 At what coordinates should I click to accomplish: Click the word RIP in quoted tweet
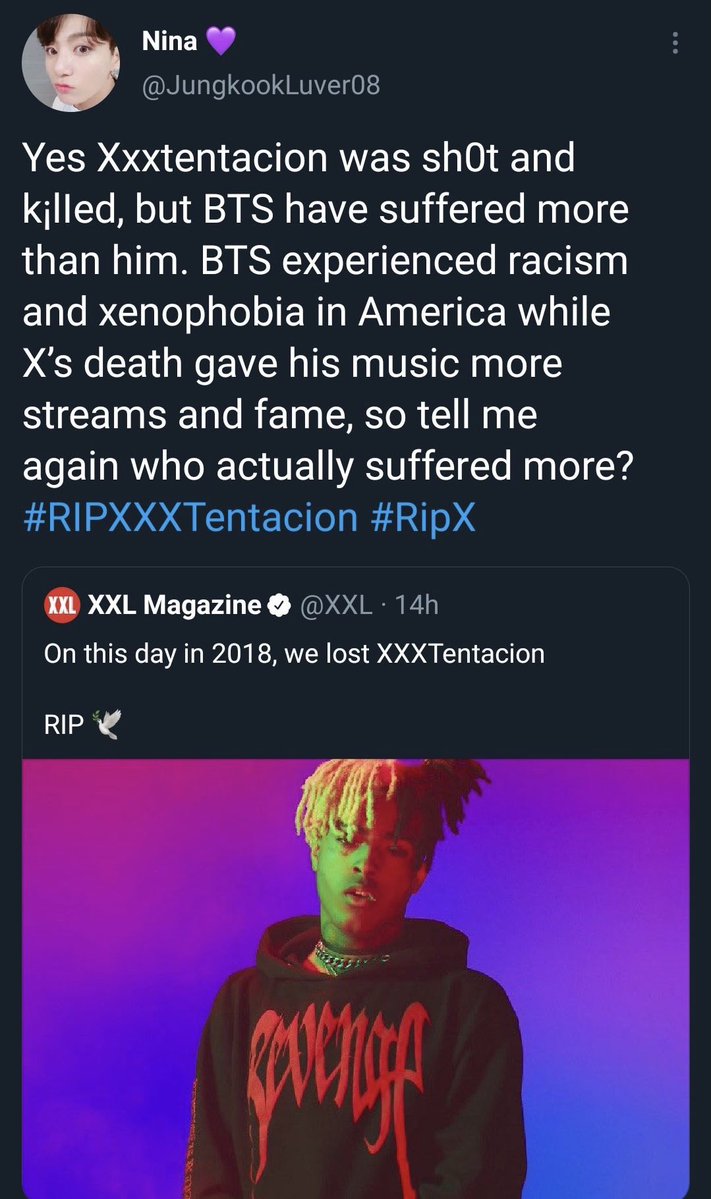point(64,725)
